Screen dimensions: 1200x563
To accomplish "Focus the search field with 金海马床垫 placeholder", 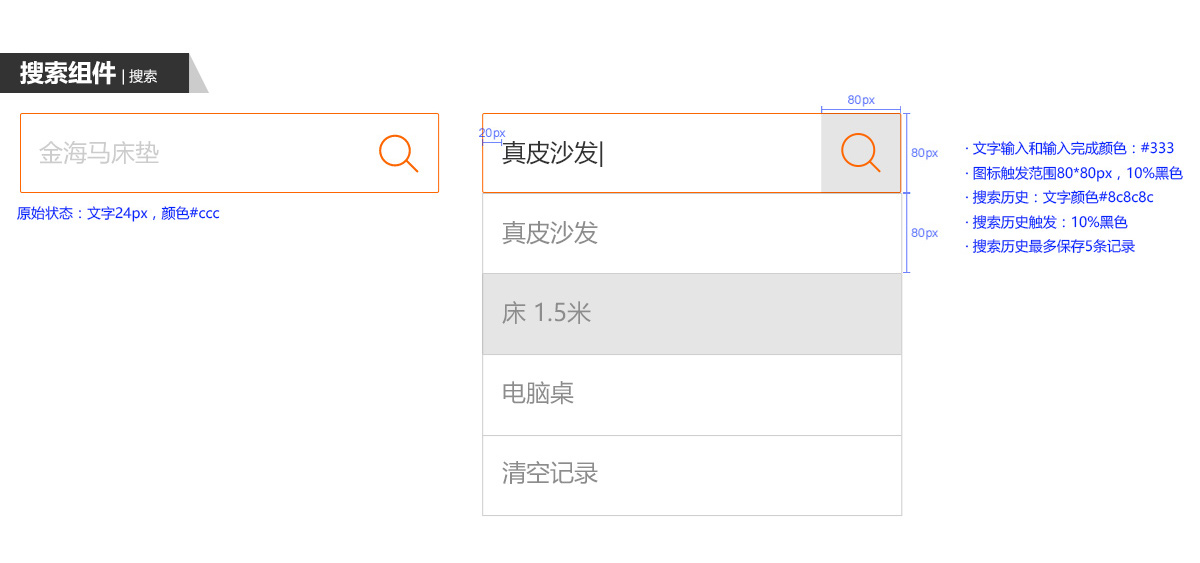I will (x=200, y=153).
